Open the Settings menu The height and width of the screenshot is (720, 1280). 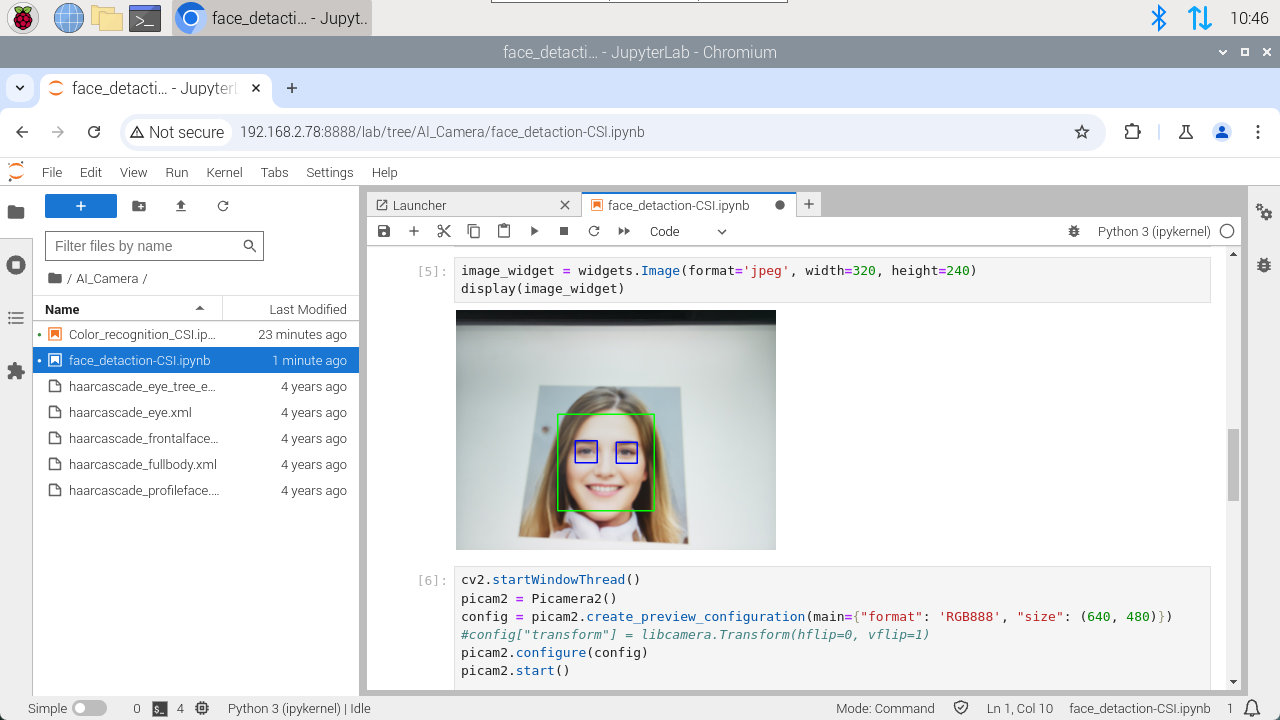(330, 172)
